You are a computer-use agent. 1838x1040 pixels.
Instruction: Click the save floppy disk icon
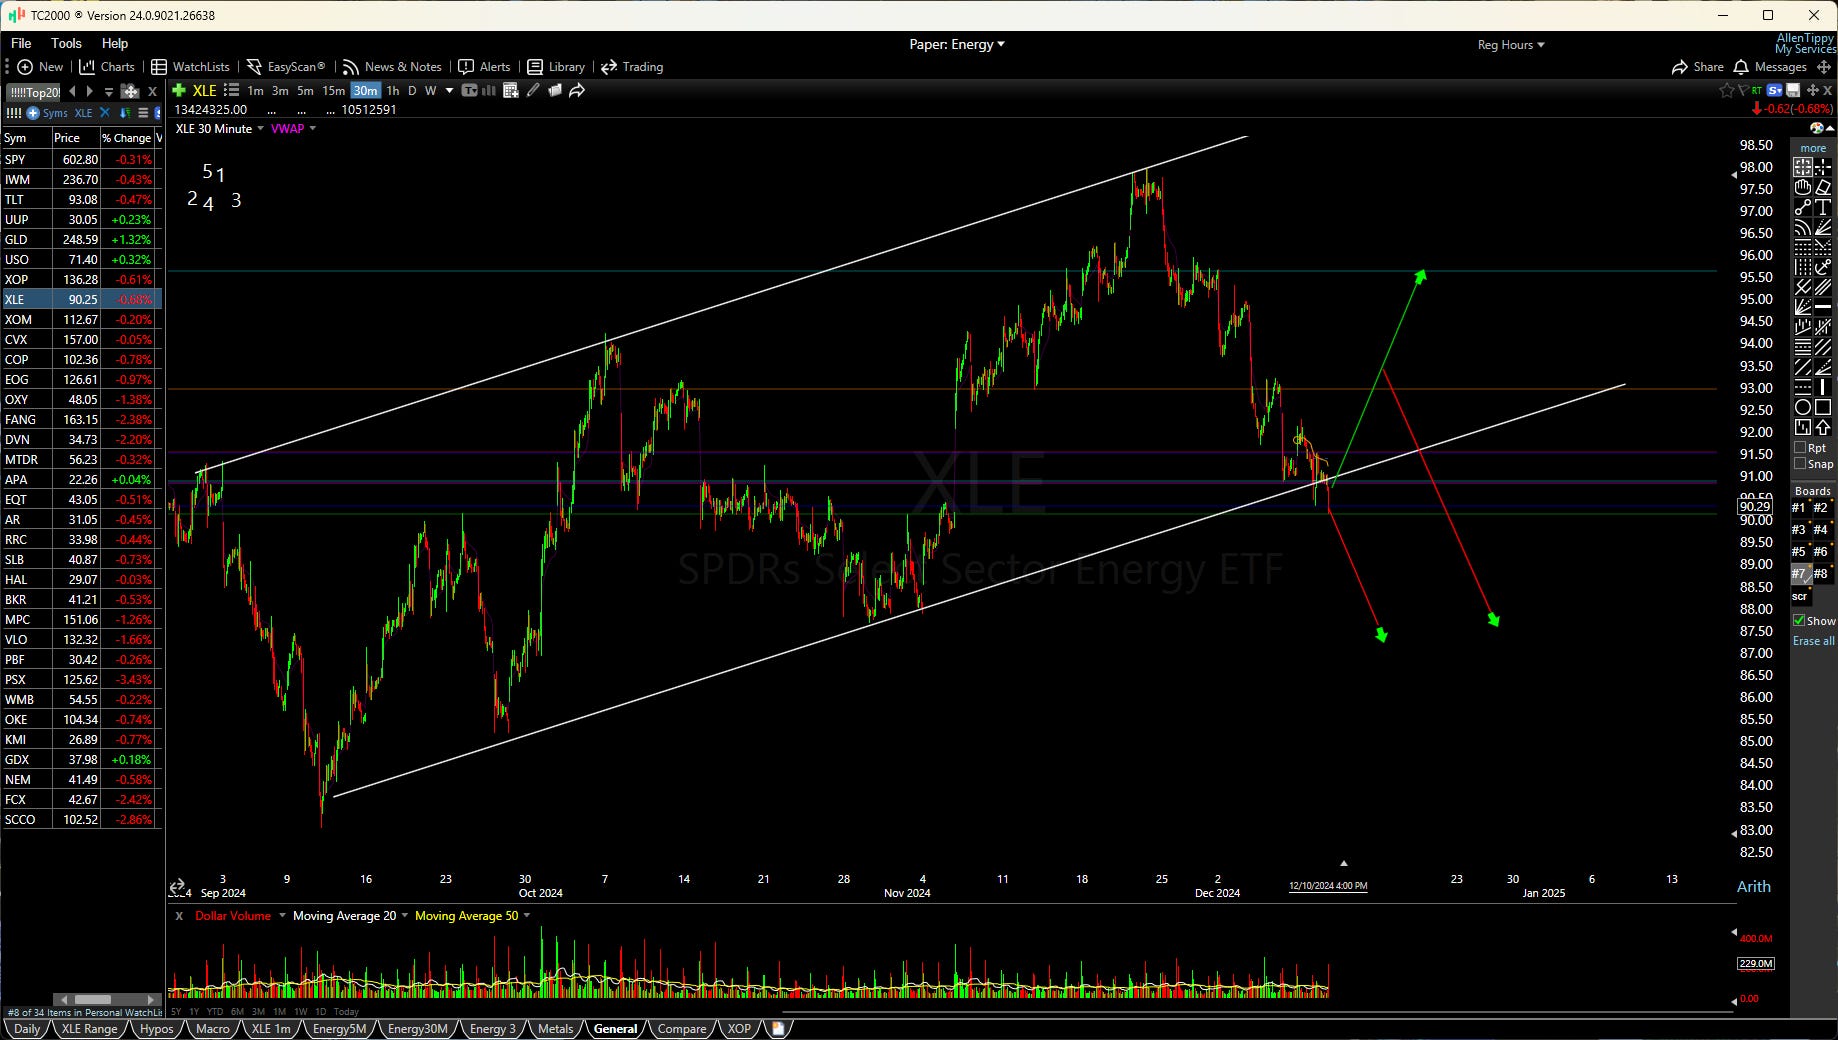pos(1792,90)
